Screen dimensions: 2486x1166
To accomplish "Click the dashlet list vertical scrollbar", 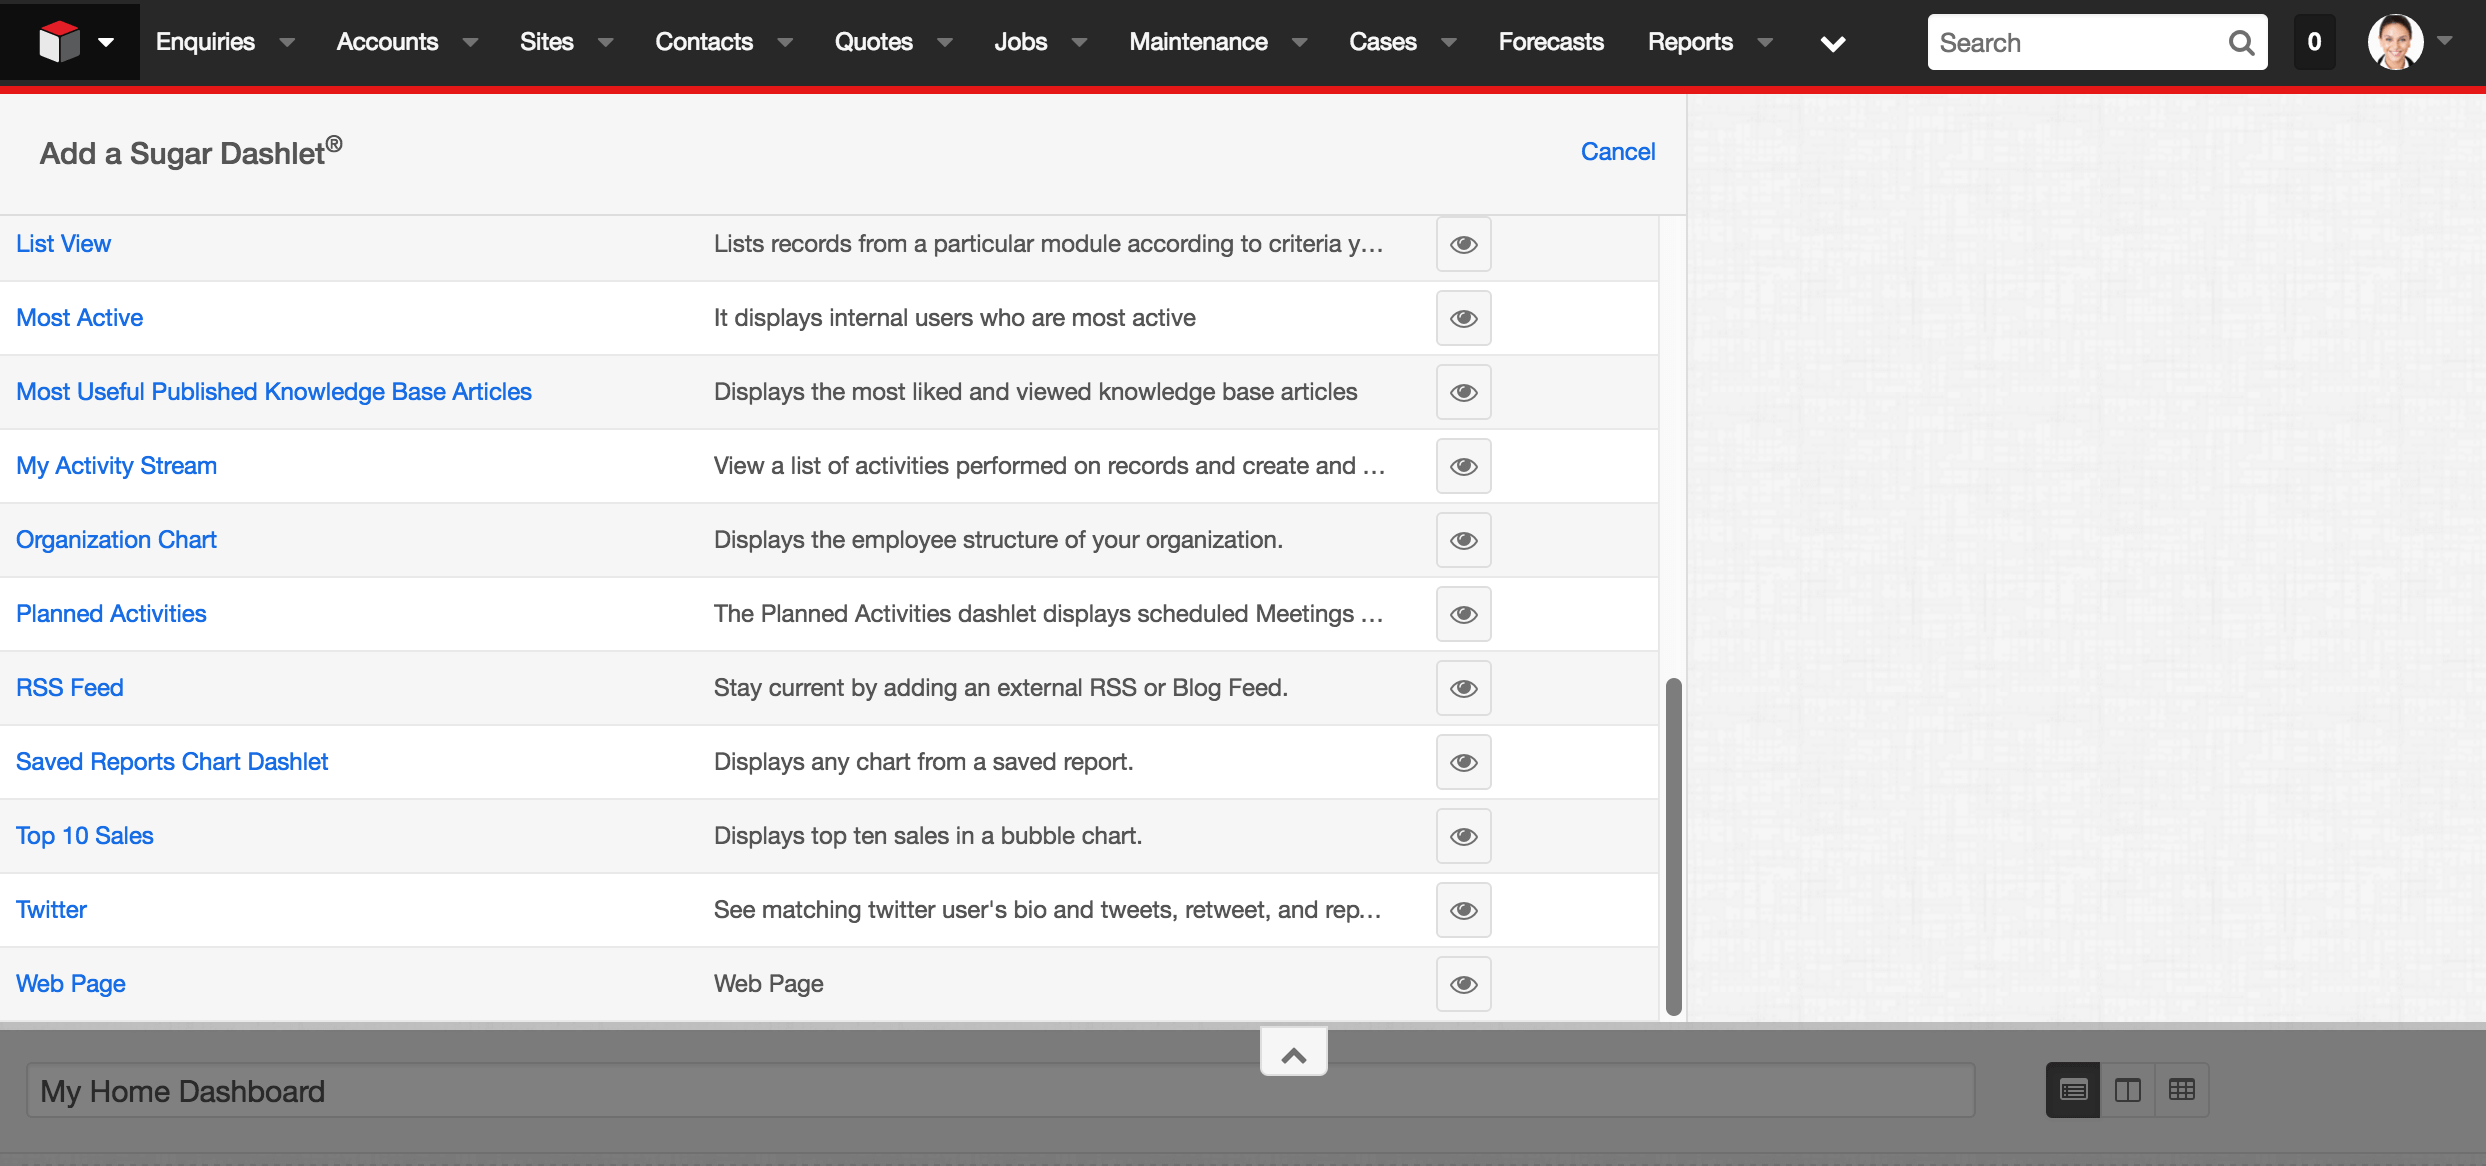I will pos(1673,847).
